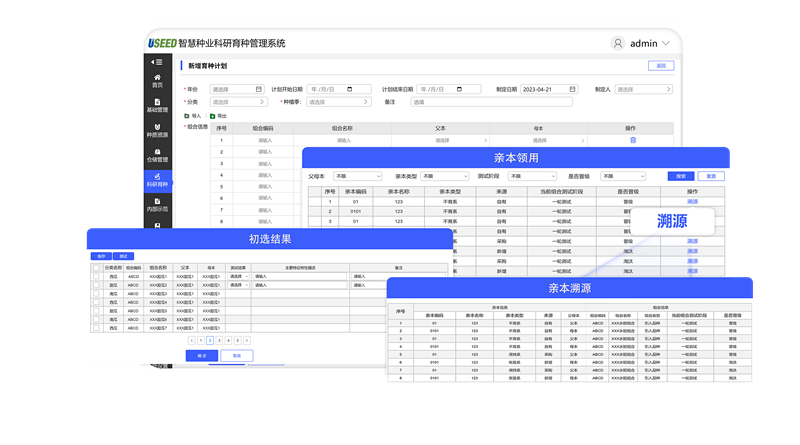Click the trash delete icon in 操作 column

point(632,140)
